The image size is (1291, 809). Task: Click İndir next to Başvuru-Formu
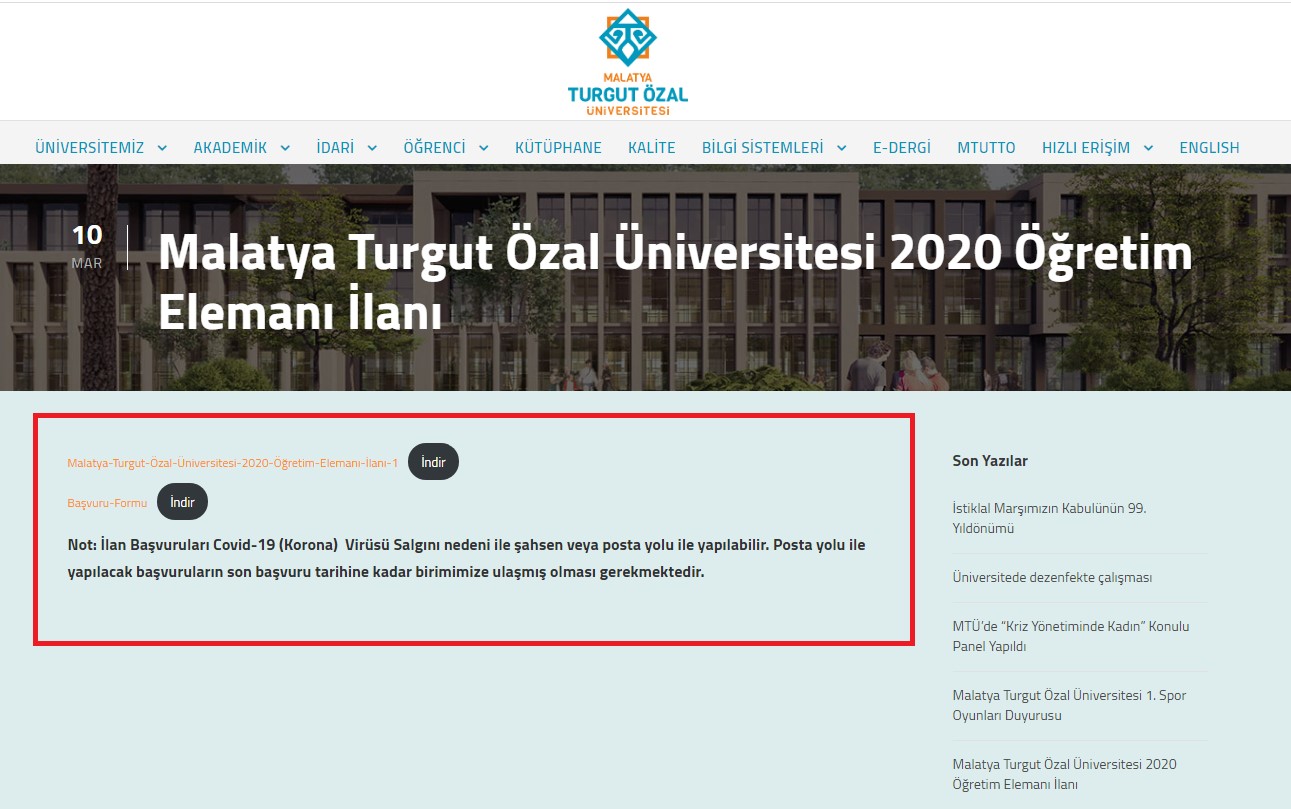click(182, 502)
